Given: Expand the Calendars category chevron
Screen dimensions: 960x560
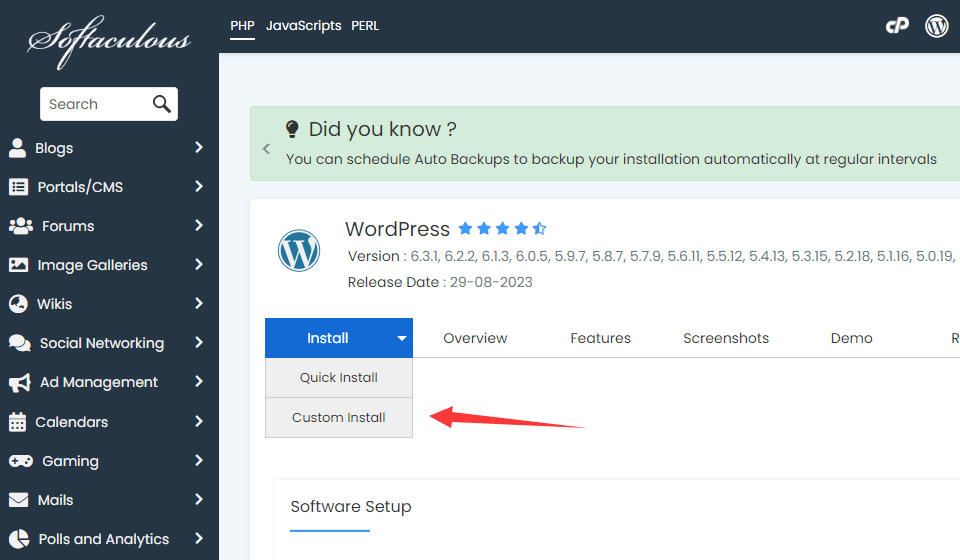Looking at the screenshot, I should 199,421.
